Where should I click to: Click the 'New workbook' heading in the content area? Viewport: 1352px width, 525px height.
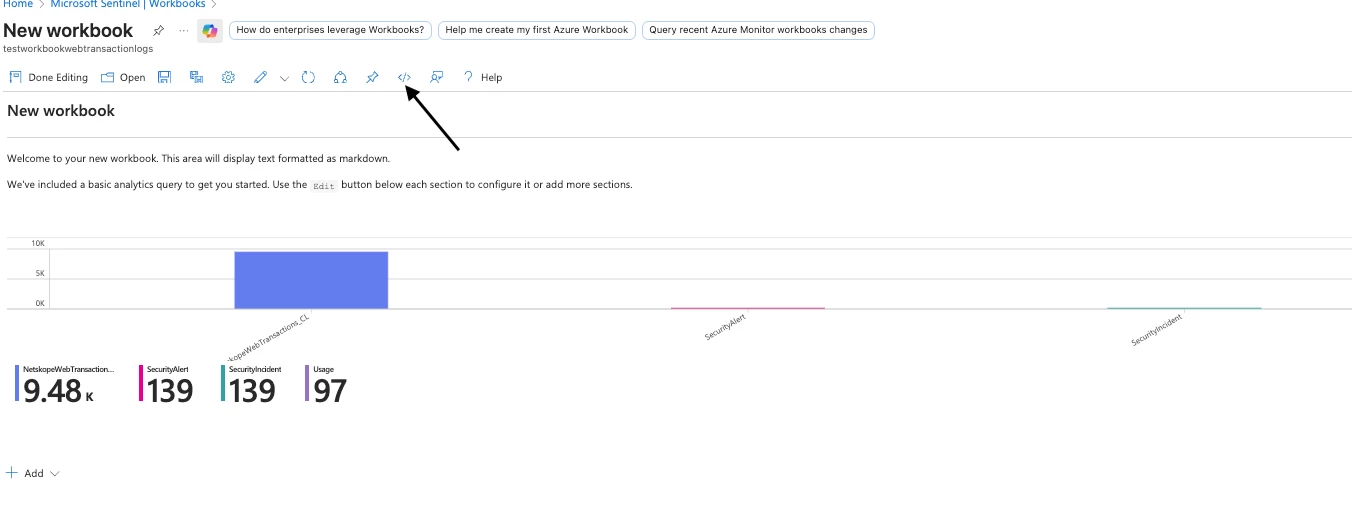61,111
